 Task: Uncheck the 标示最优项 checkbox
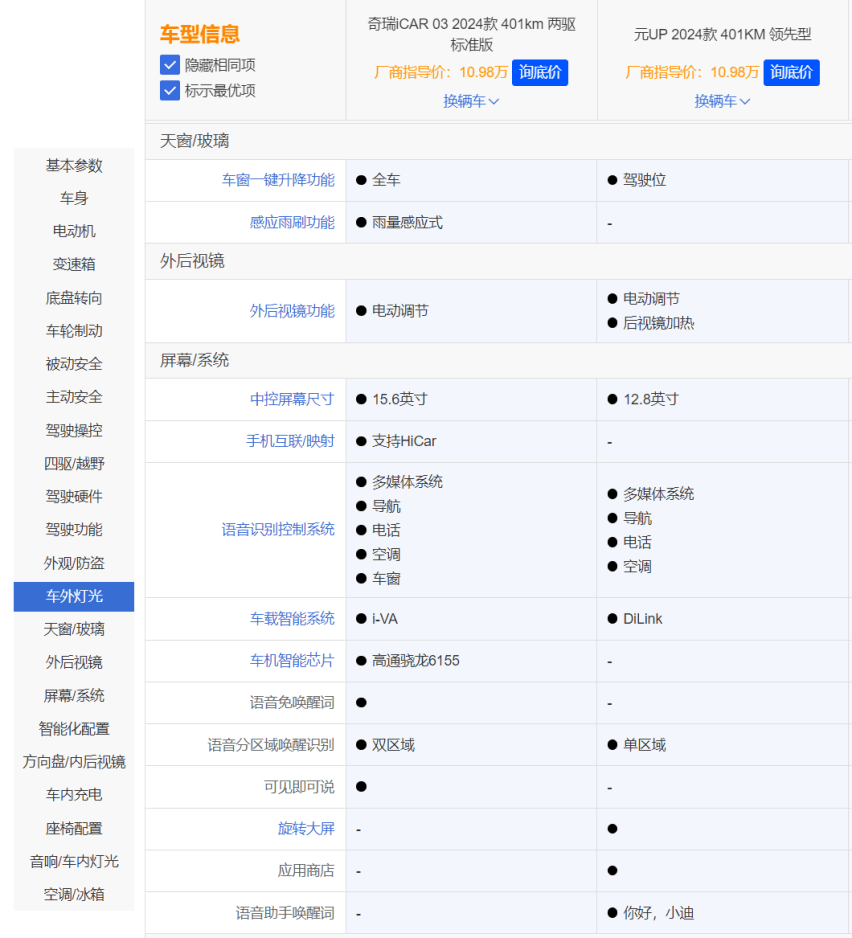[x=170, y=90]
